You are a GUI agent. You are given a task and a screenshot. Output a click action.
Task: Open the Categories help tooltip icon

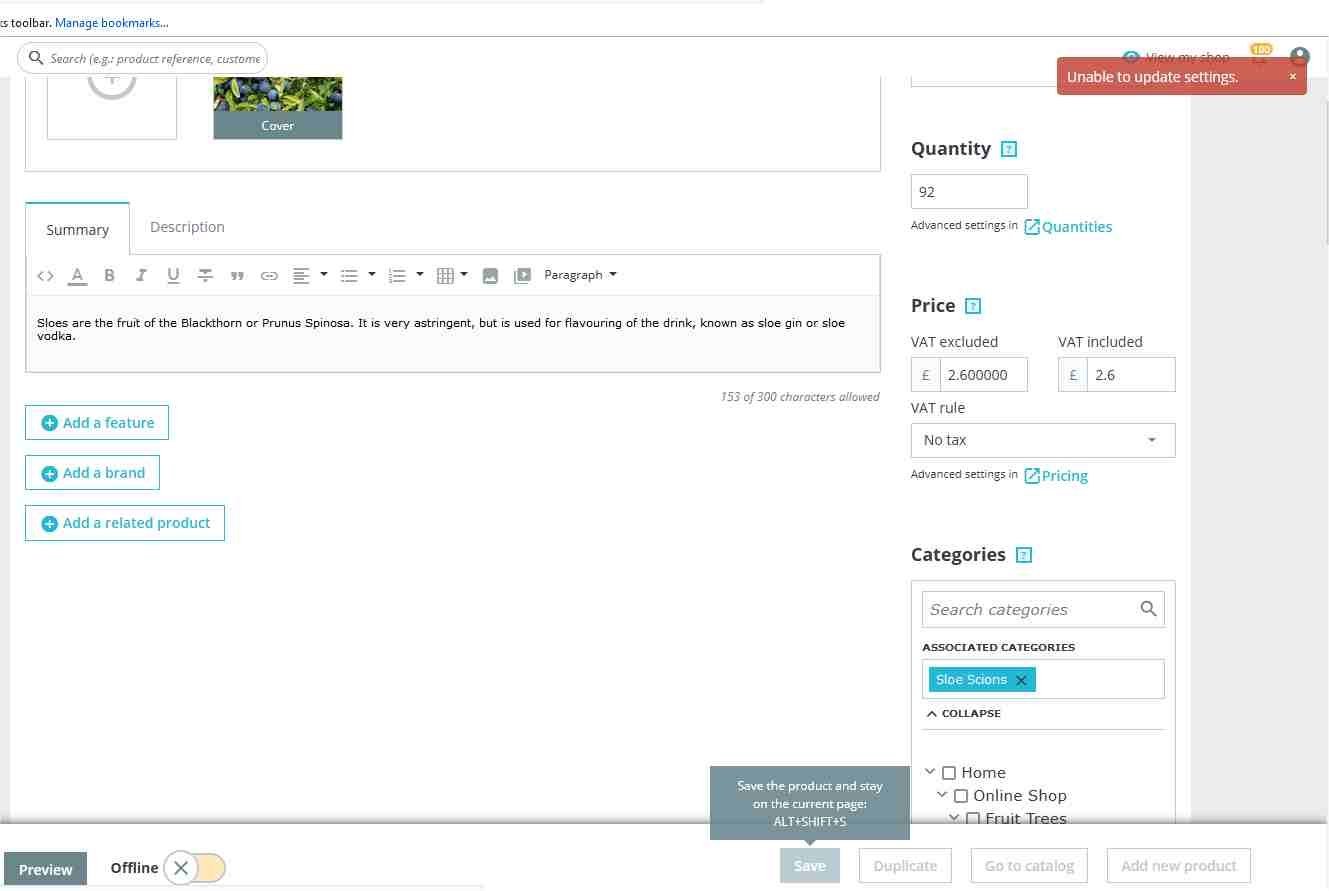(x=1024, y=556)
